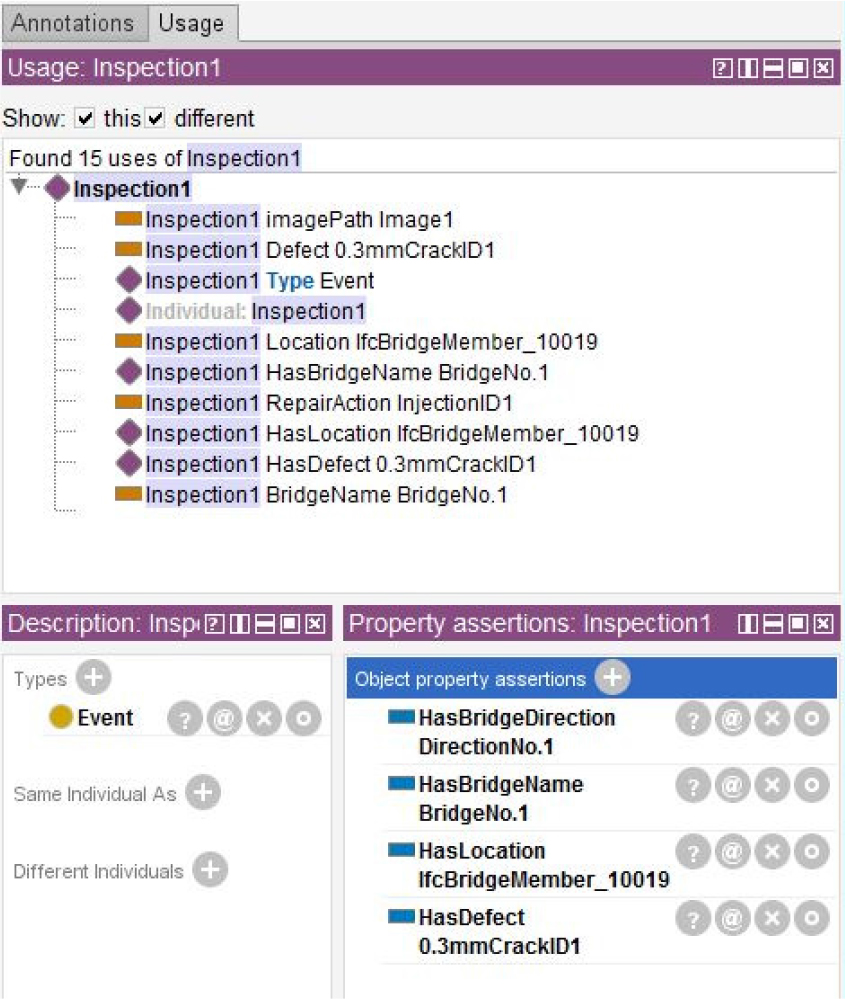Collapse the Inspection1 tree node
Viewport: 845px width, 999px height.
[19, 187]
